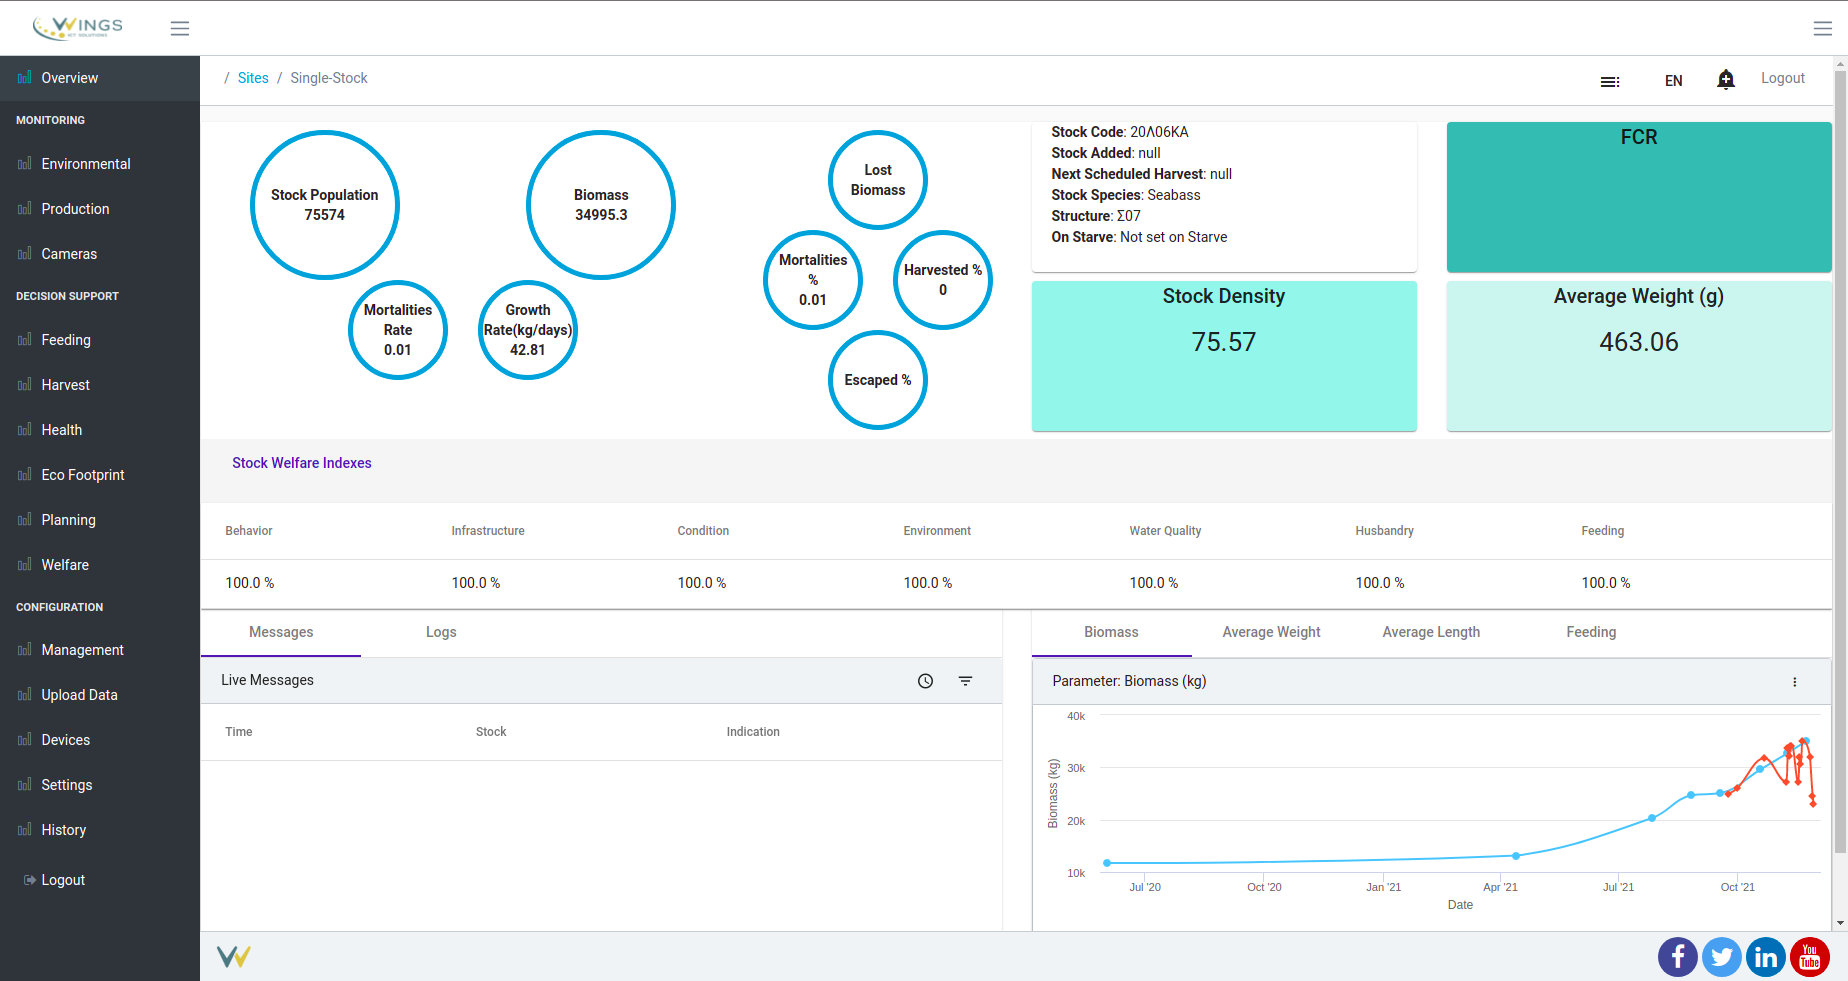This screenshot has width=1848, height=981.
Task: Open Health page in sidebar
Action: [x=100, y=430]
